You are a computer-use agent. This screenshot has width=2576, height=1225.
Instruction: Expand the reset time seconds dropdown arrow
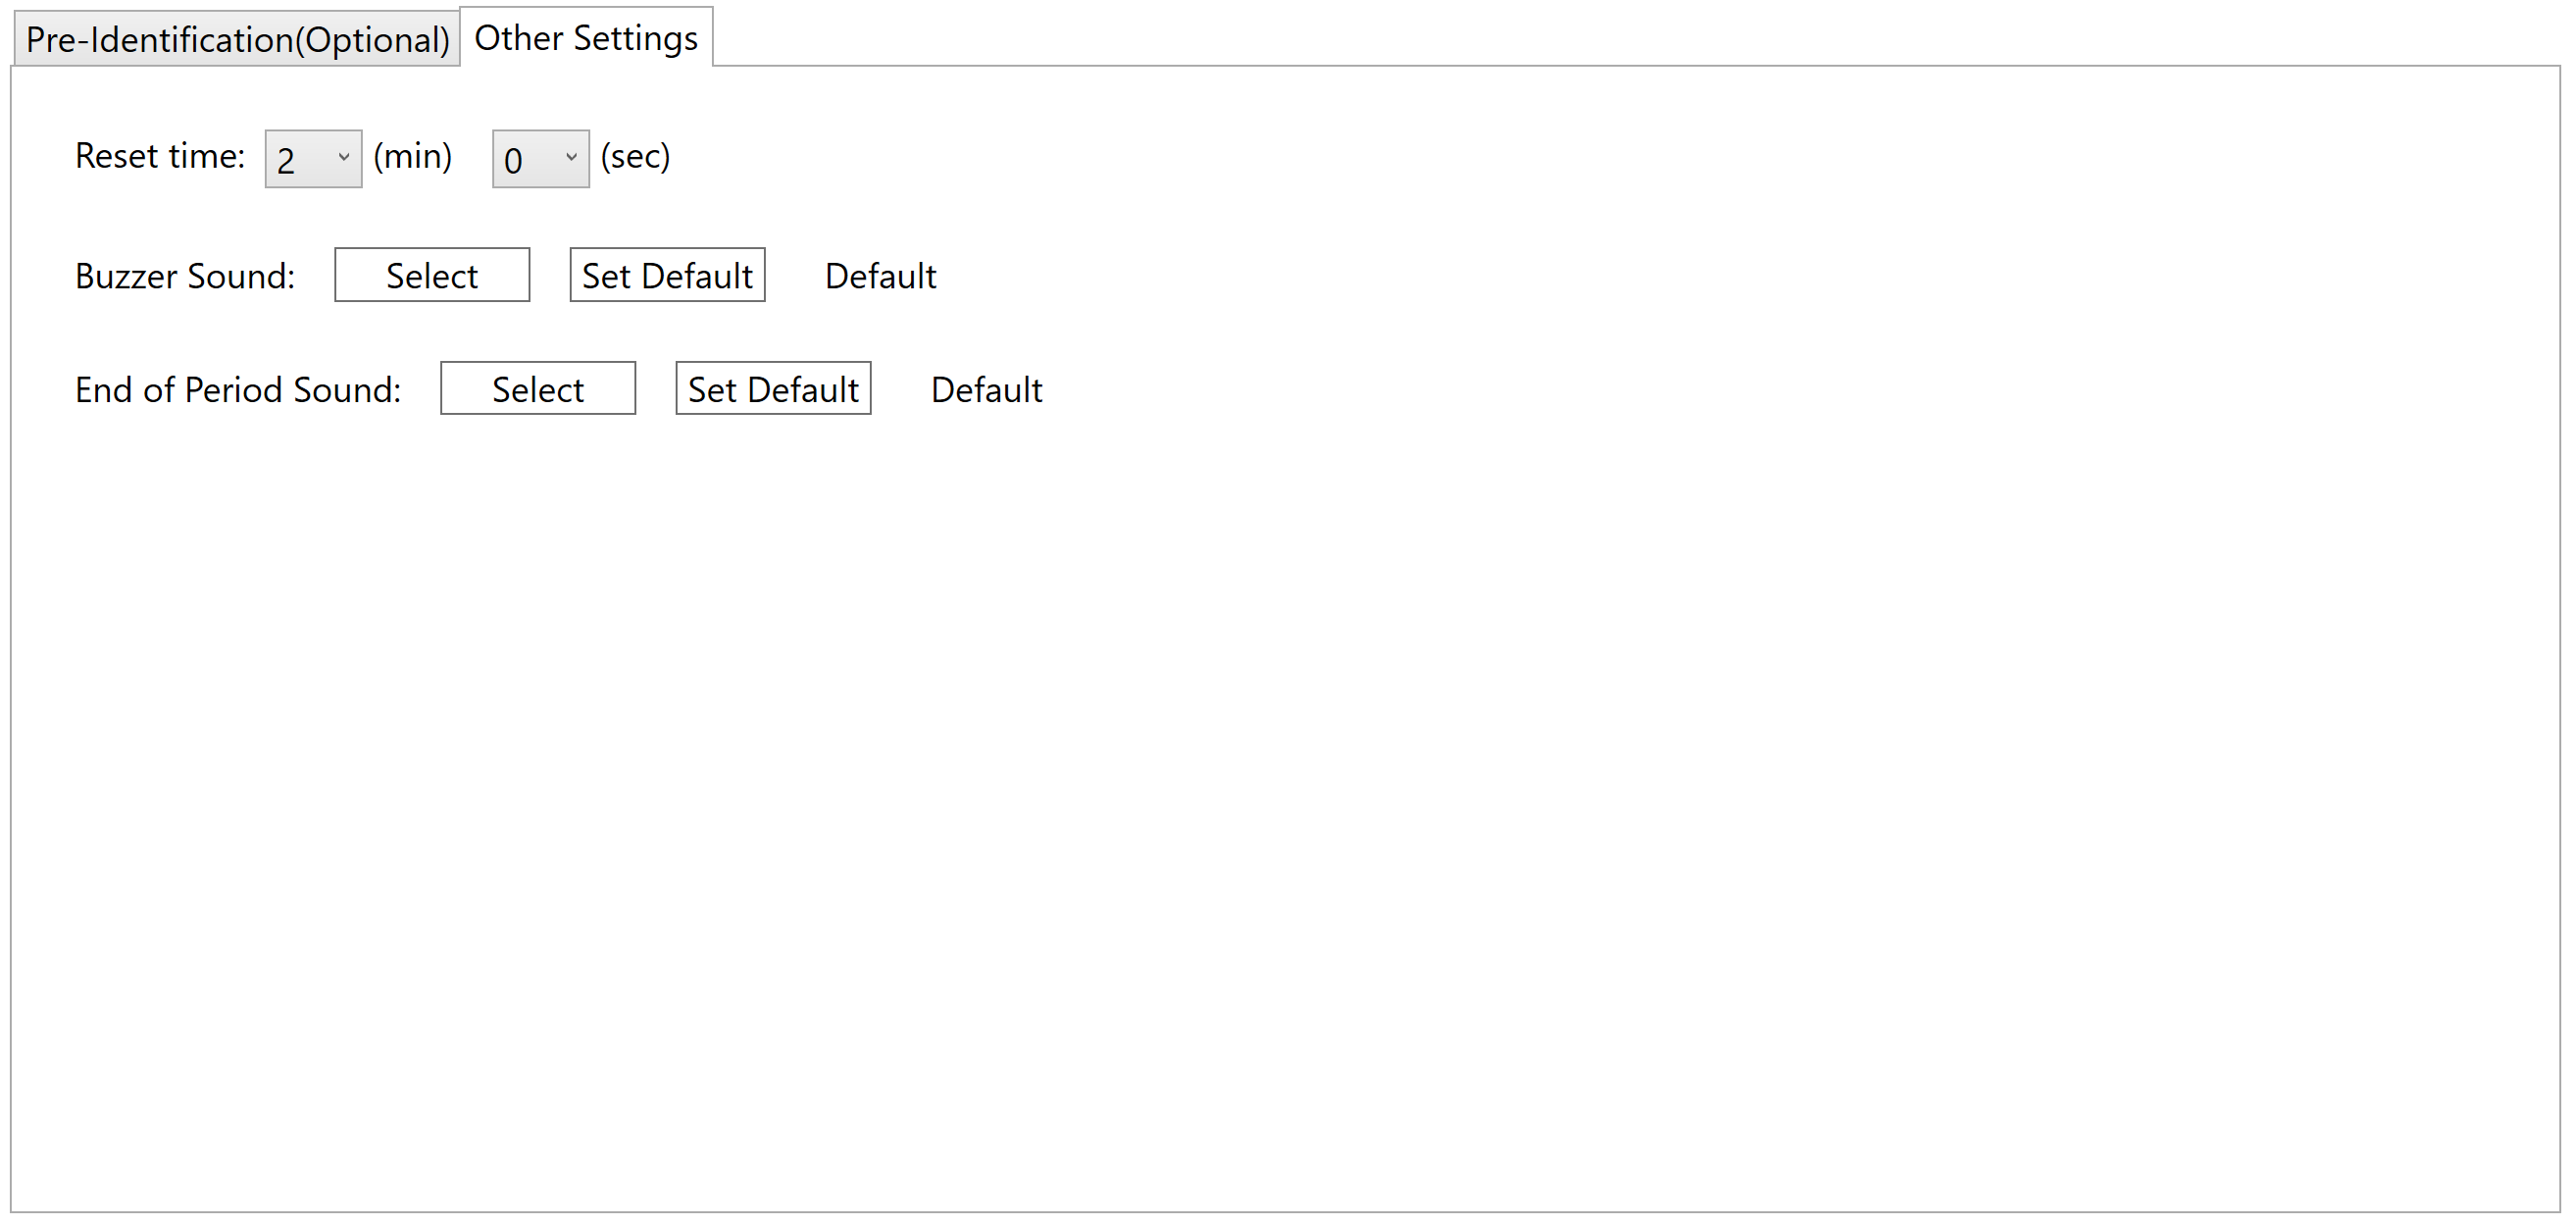[571, 158]
